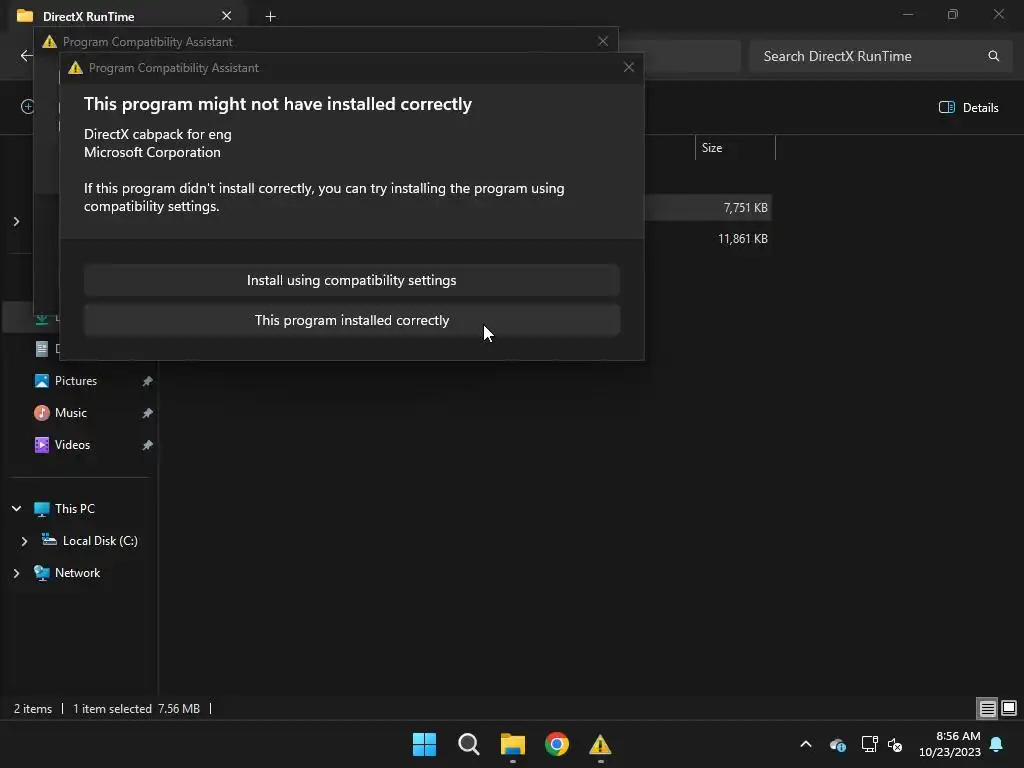Click the Pictures folder icon in sidebar
The image size is (1024, 768).
[x=41, y=381]
